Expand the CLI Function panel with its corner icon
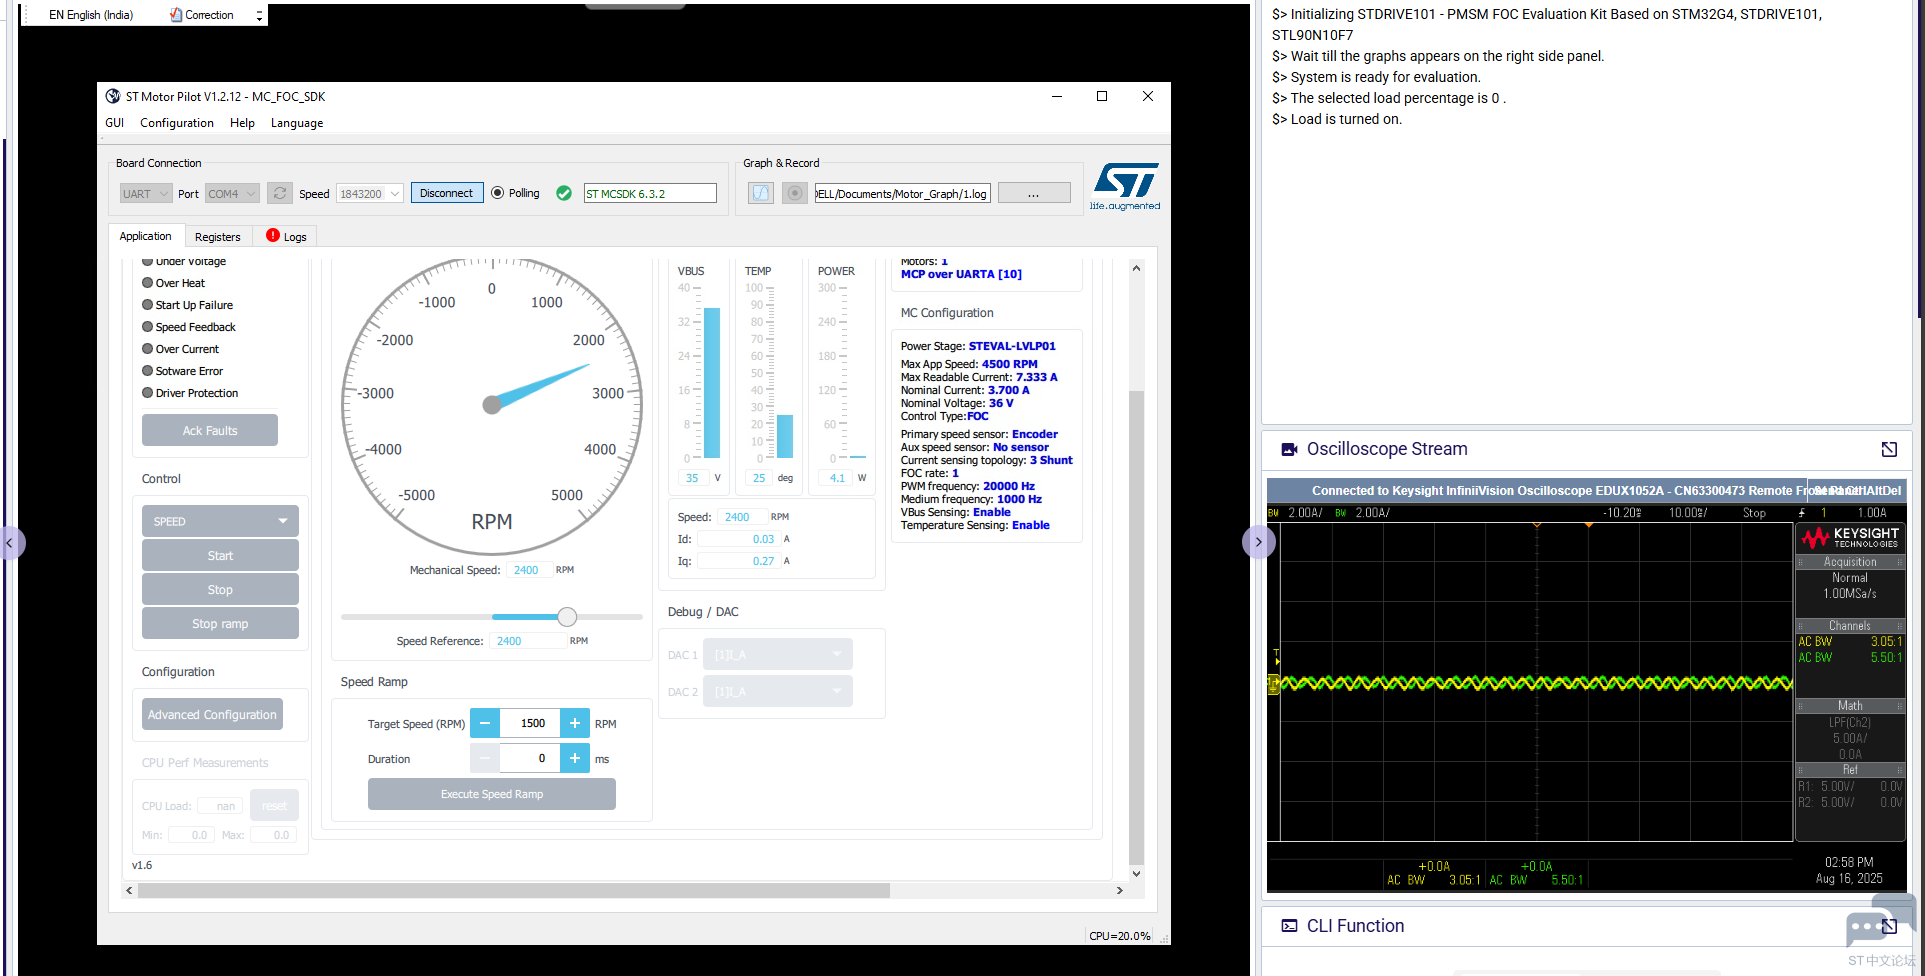 click(x=1889, y=926)
